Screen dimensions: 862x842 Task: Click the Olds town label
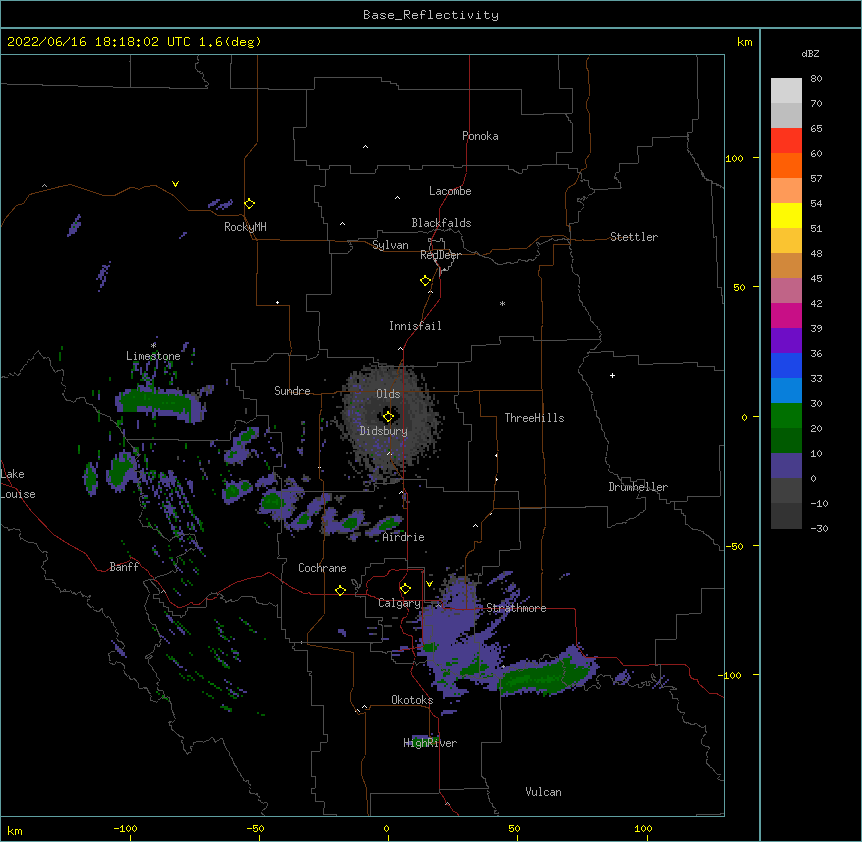(x=388, y=394)
